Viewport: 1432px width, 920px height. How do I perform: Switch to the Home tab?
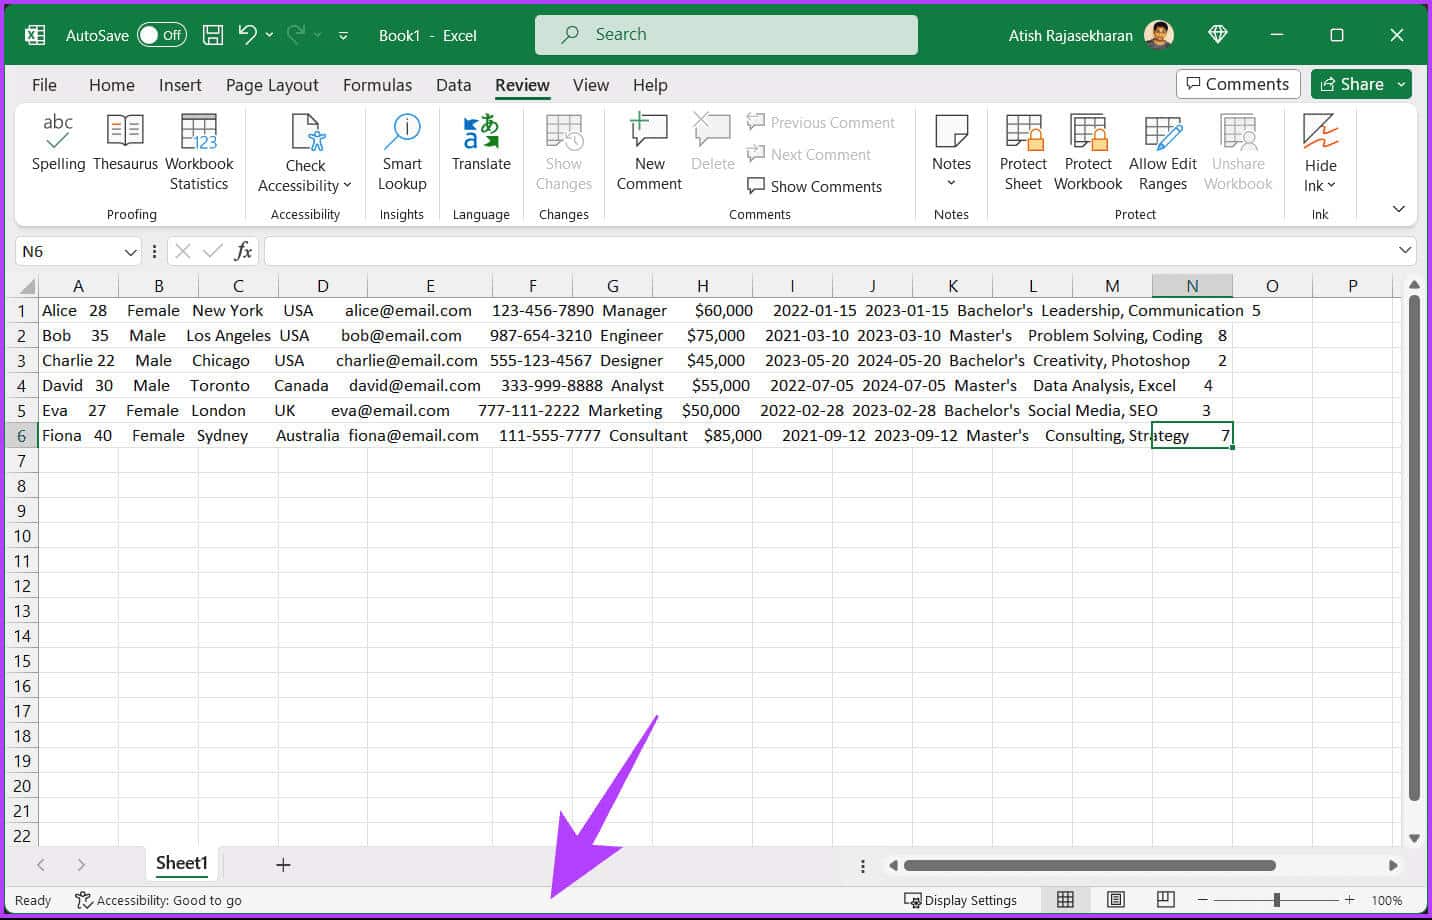click(x=111, y=85)
